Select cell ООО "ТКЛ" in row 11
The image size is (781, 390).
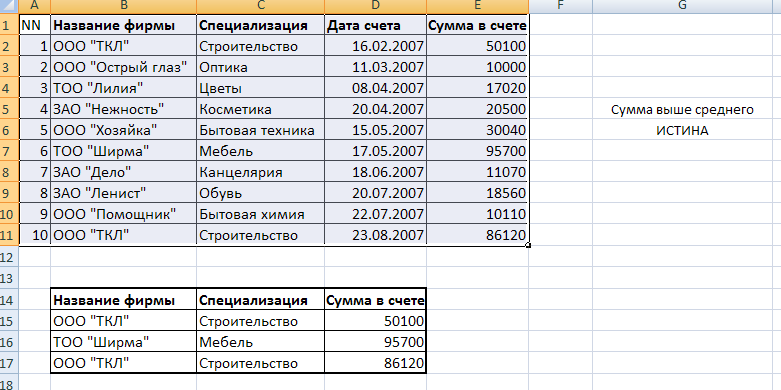pos(124,235)
